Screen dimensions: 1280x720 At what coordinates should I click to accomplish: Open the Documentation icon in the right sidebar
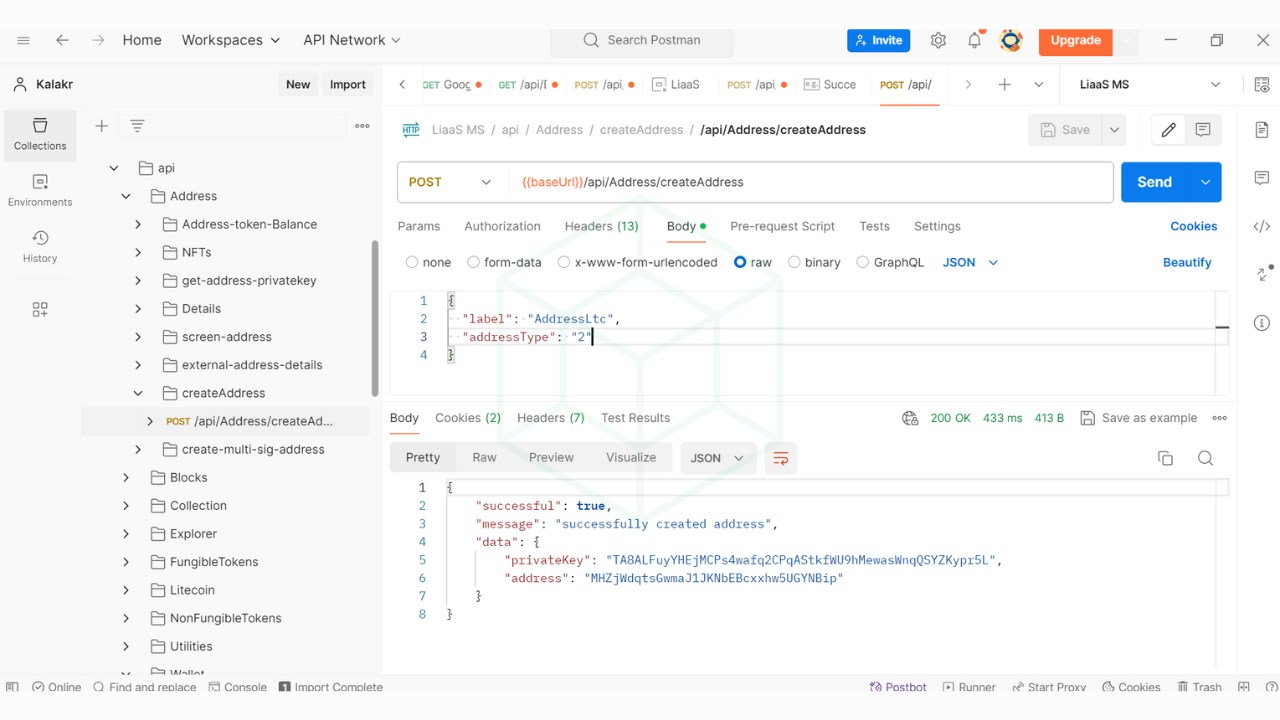[x=1261, y=130]
